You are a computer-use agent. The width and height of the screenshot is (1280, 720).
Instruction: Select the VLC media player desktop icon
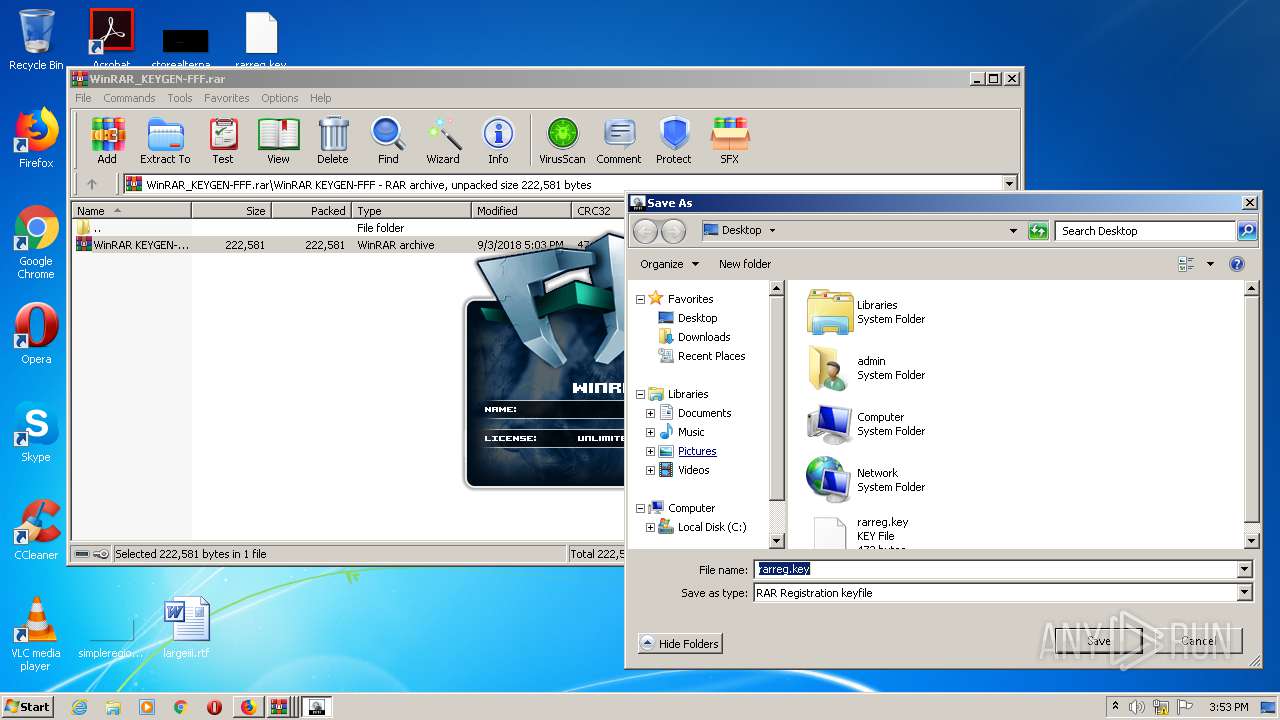click(36, 634)
